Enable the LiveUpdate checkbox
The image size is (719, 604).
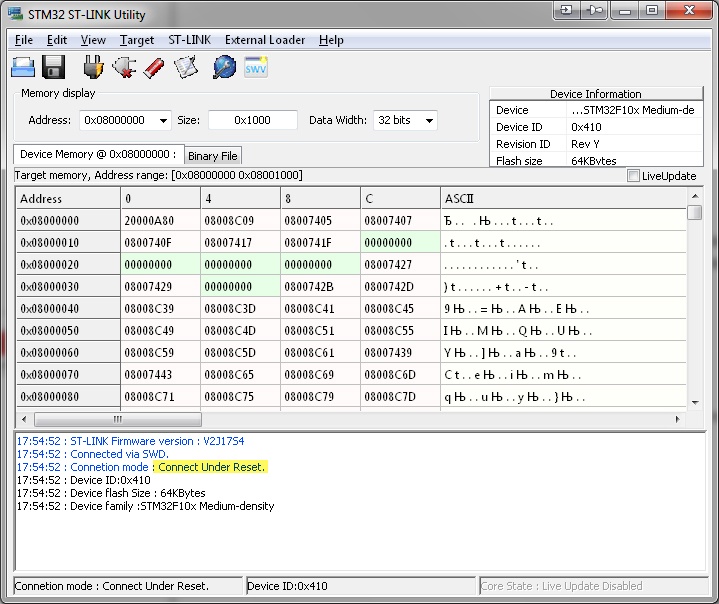coord(633,176)
